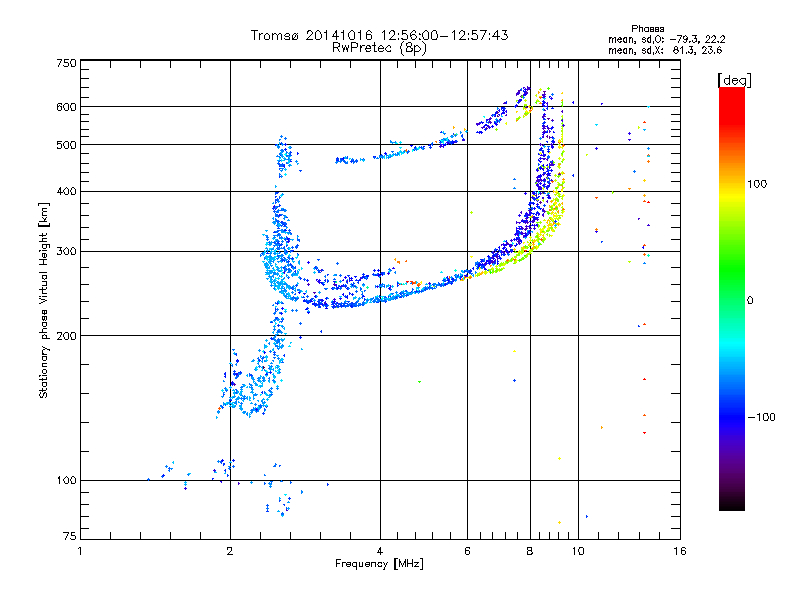Click the y-axis tick label '500'
Viewport: 800px width, 600px height.
click(66, 145)
